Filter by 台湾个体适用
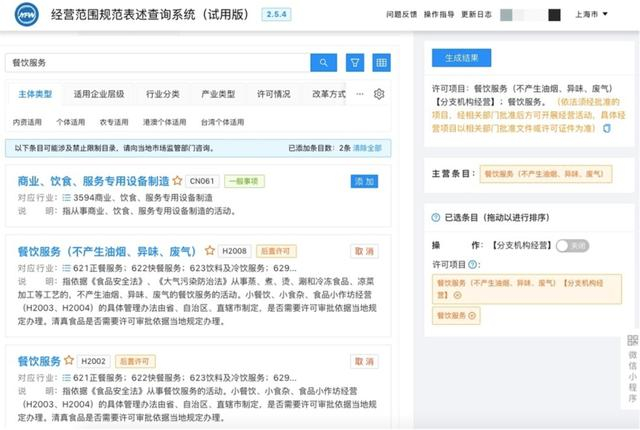 tap(222, 122)
